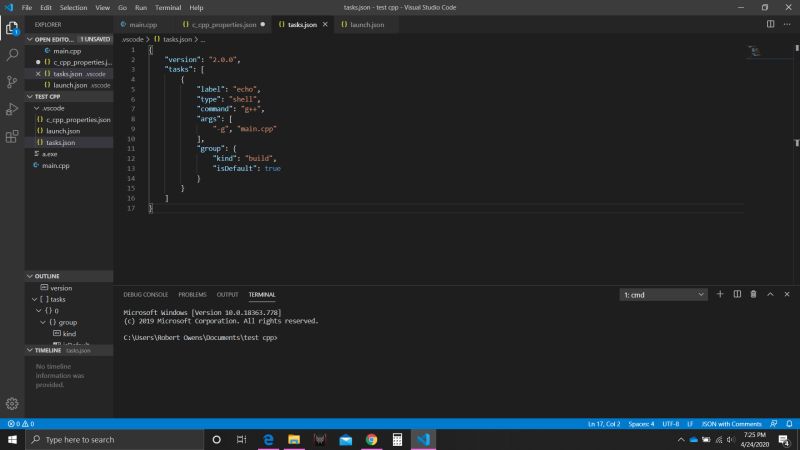The image size is (800, 450).
Task: Open the Mail app from taskbar
Action: coord(345,439)
